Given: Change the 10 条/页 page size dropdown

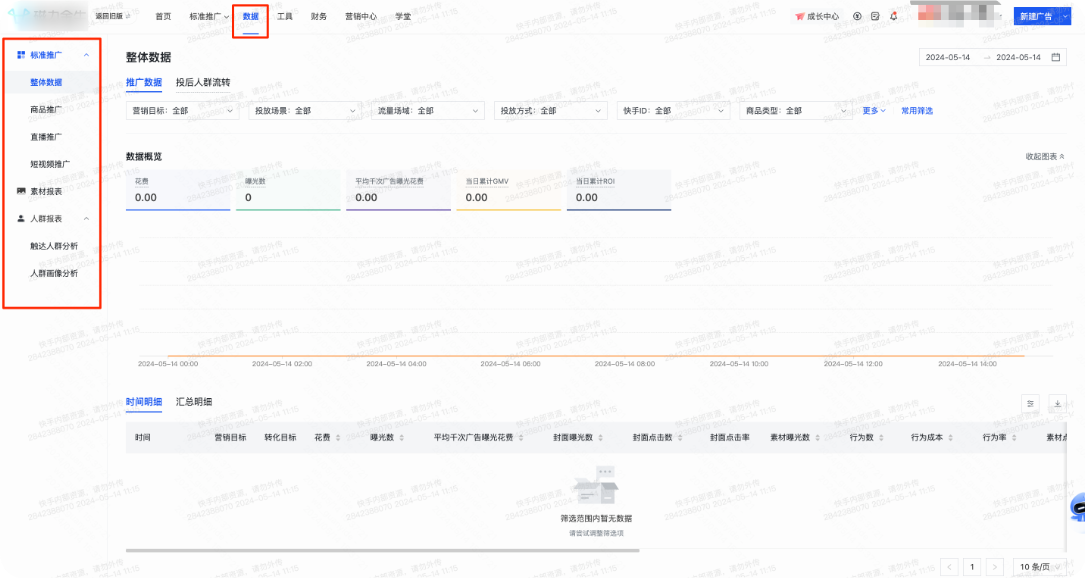Looking at the screenshot, I should [1038, 567].
